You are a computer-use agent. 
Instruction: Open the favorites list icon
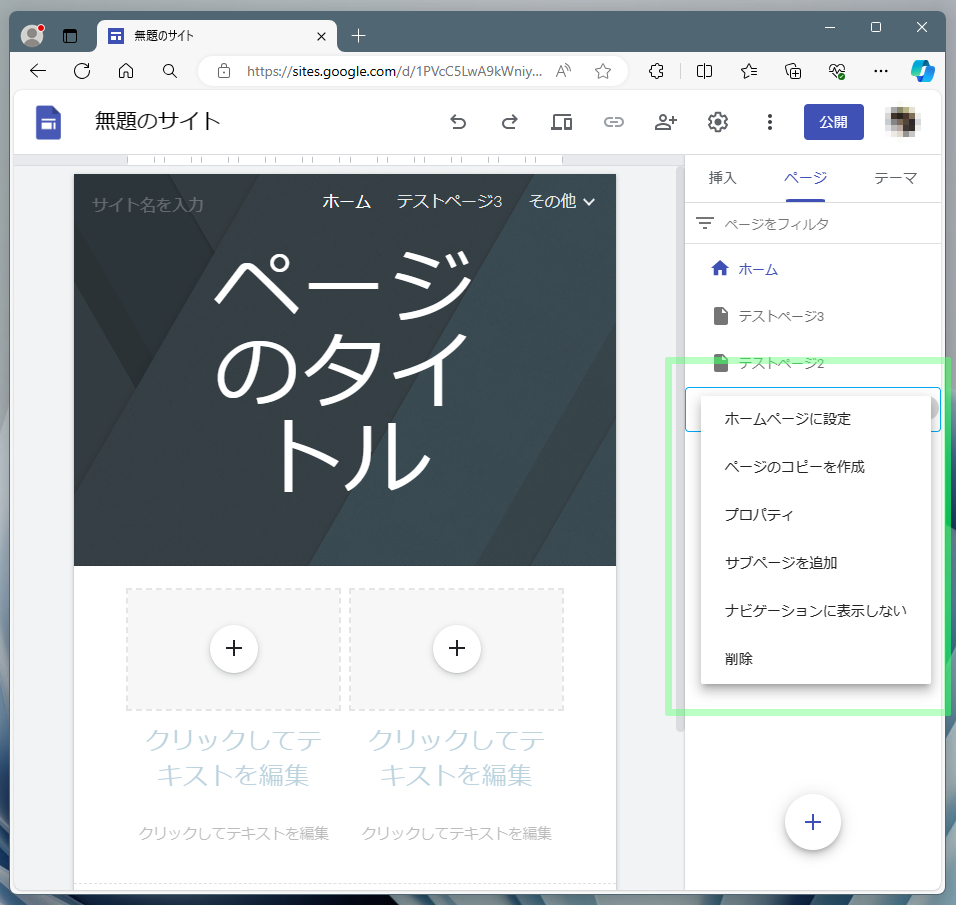pyautogui.click(x=749, y=71)
